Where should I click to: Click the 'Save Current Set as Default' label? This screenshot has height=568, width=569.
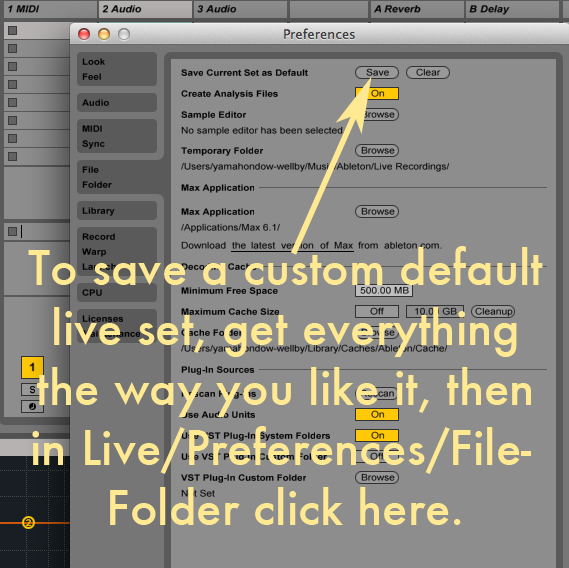coord(244,73)
